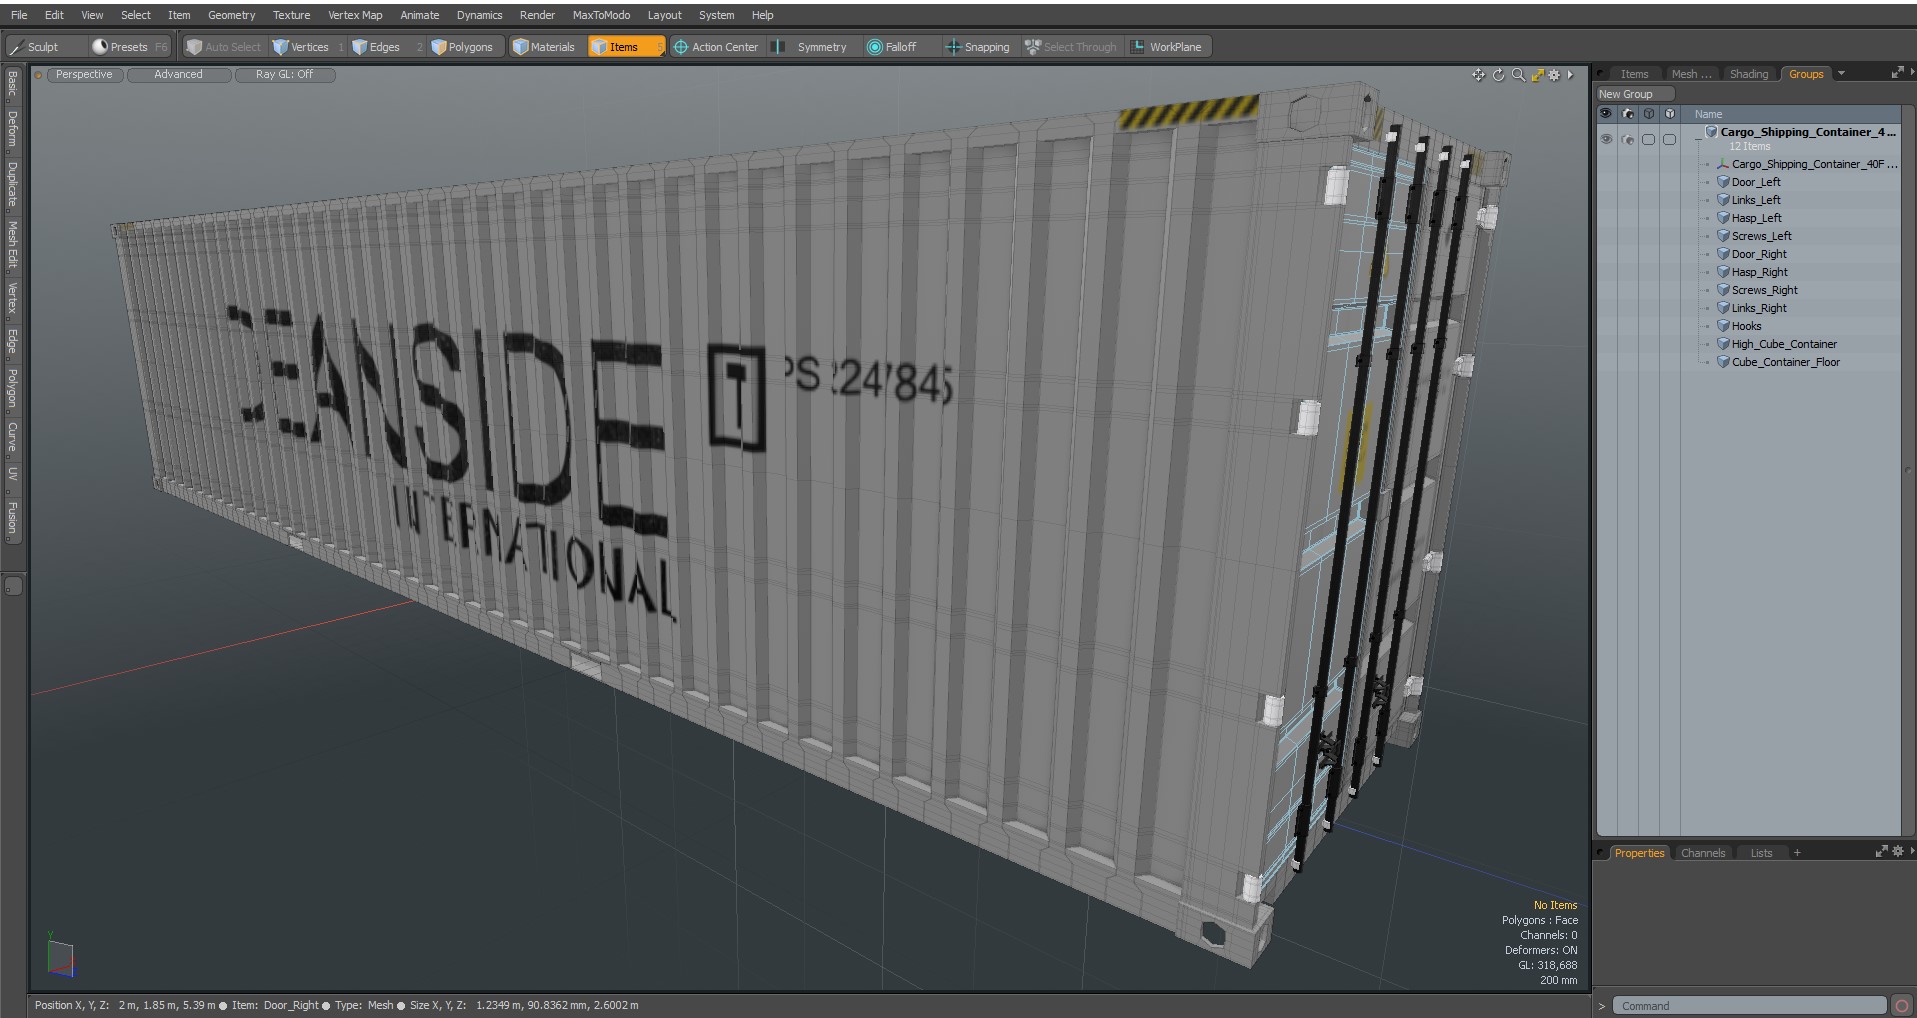This screenshot has width=1917, height=1018.
Task: Toggle visibility eye of Cargo_Shipping_Container group
Action: 1606,139
